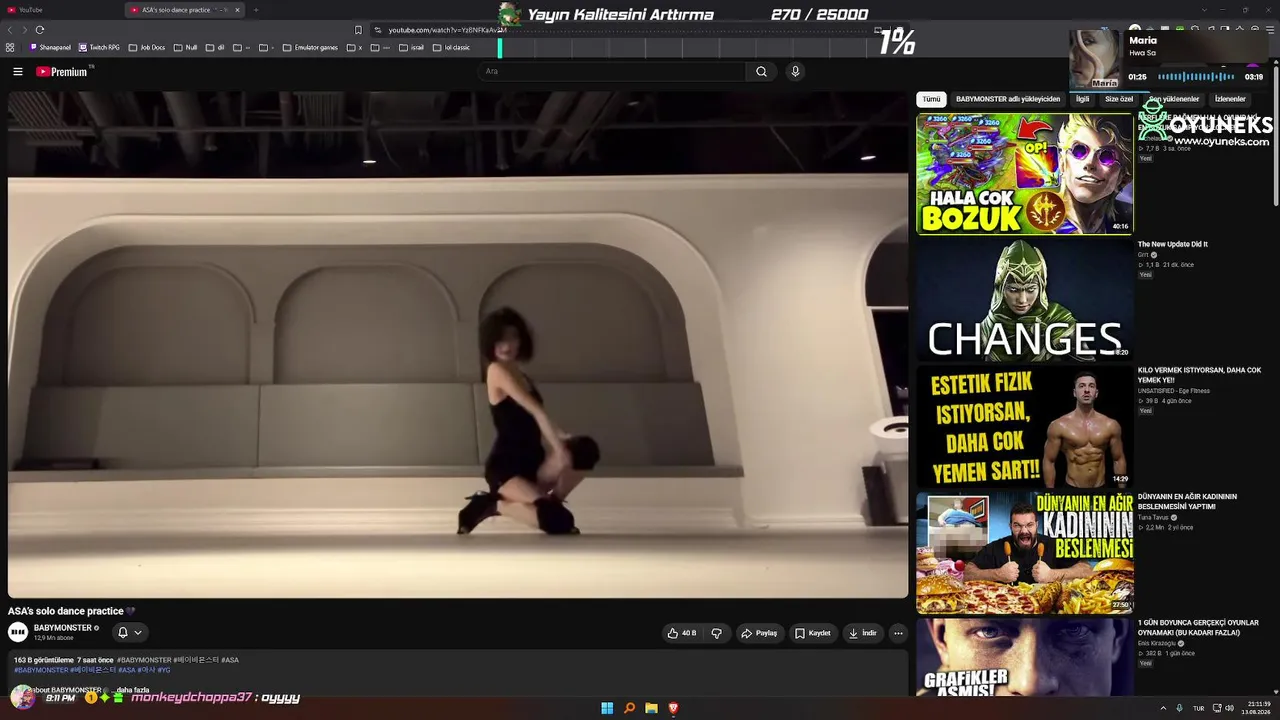The image size is (1280, 720).
Task: Open Brave browser from the taskbar
Action: click(673, 708)
